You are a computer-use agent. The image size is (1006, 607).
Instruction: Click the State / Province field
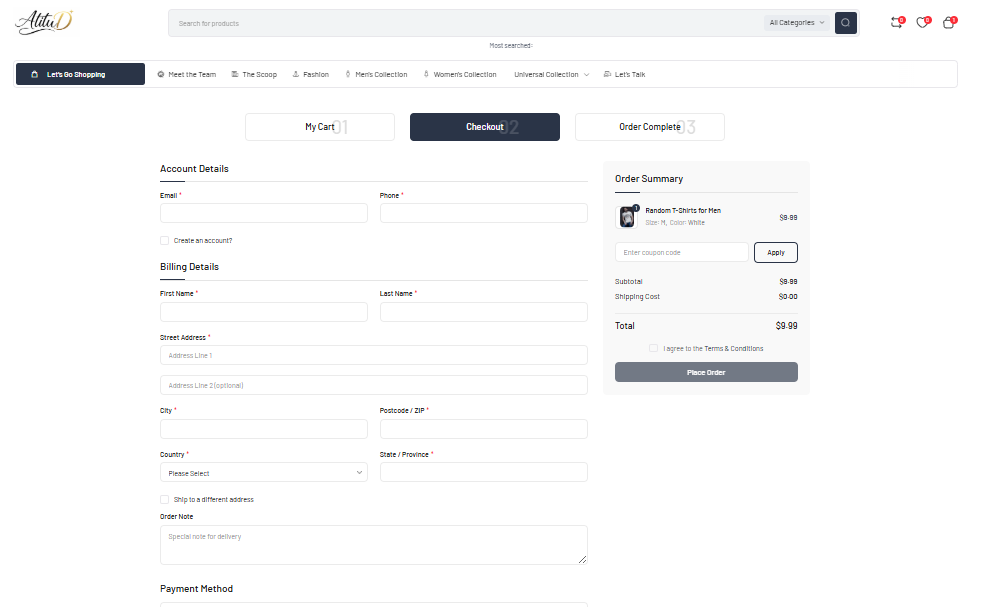pos(483,472)
